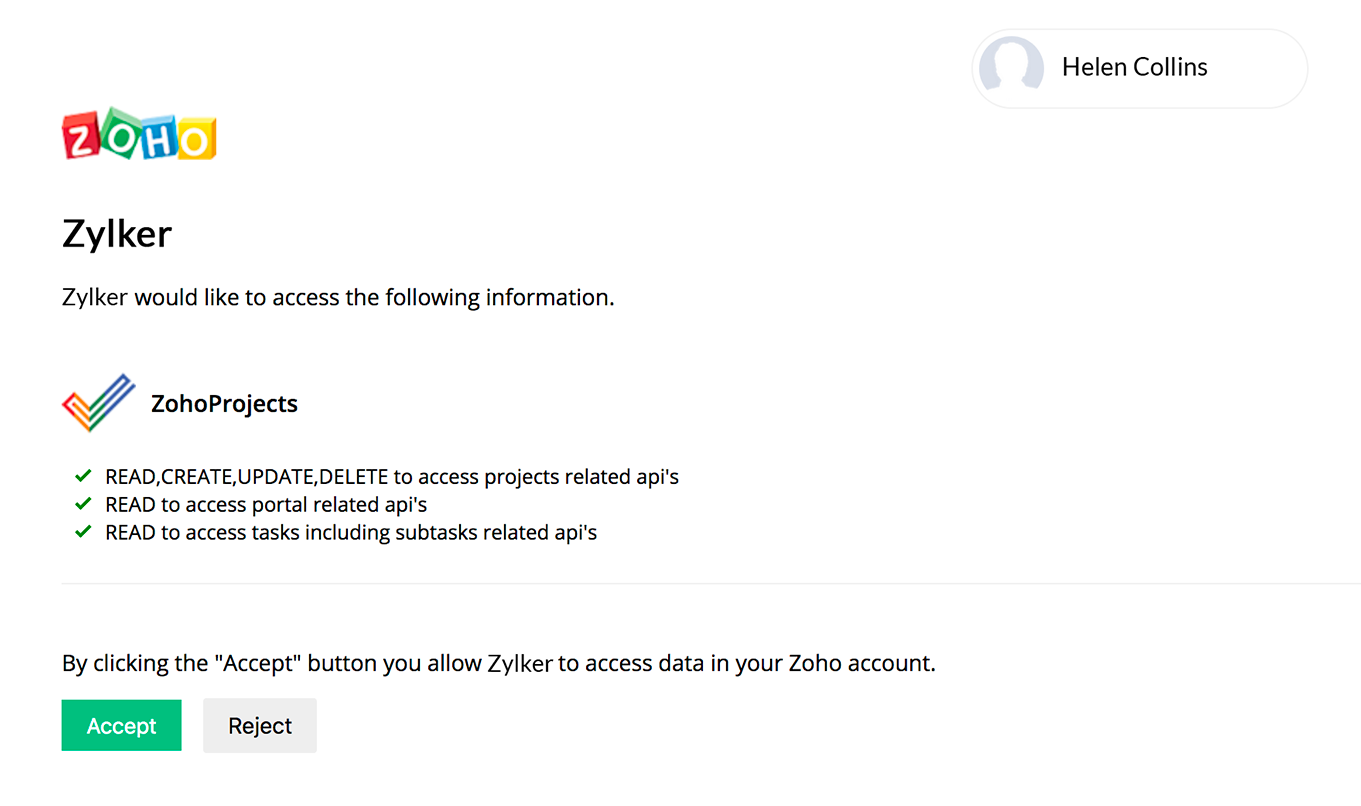Select the READ tasks including subtasks line
This screenshot has height=806, width=1361.
click(x=350, y=533)
